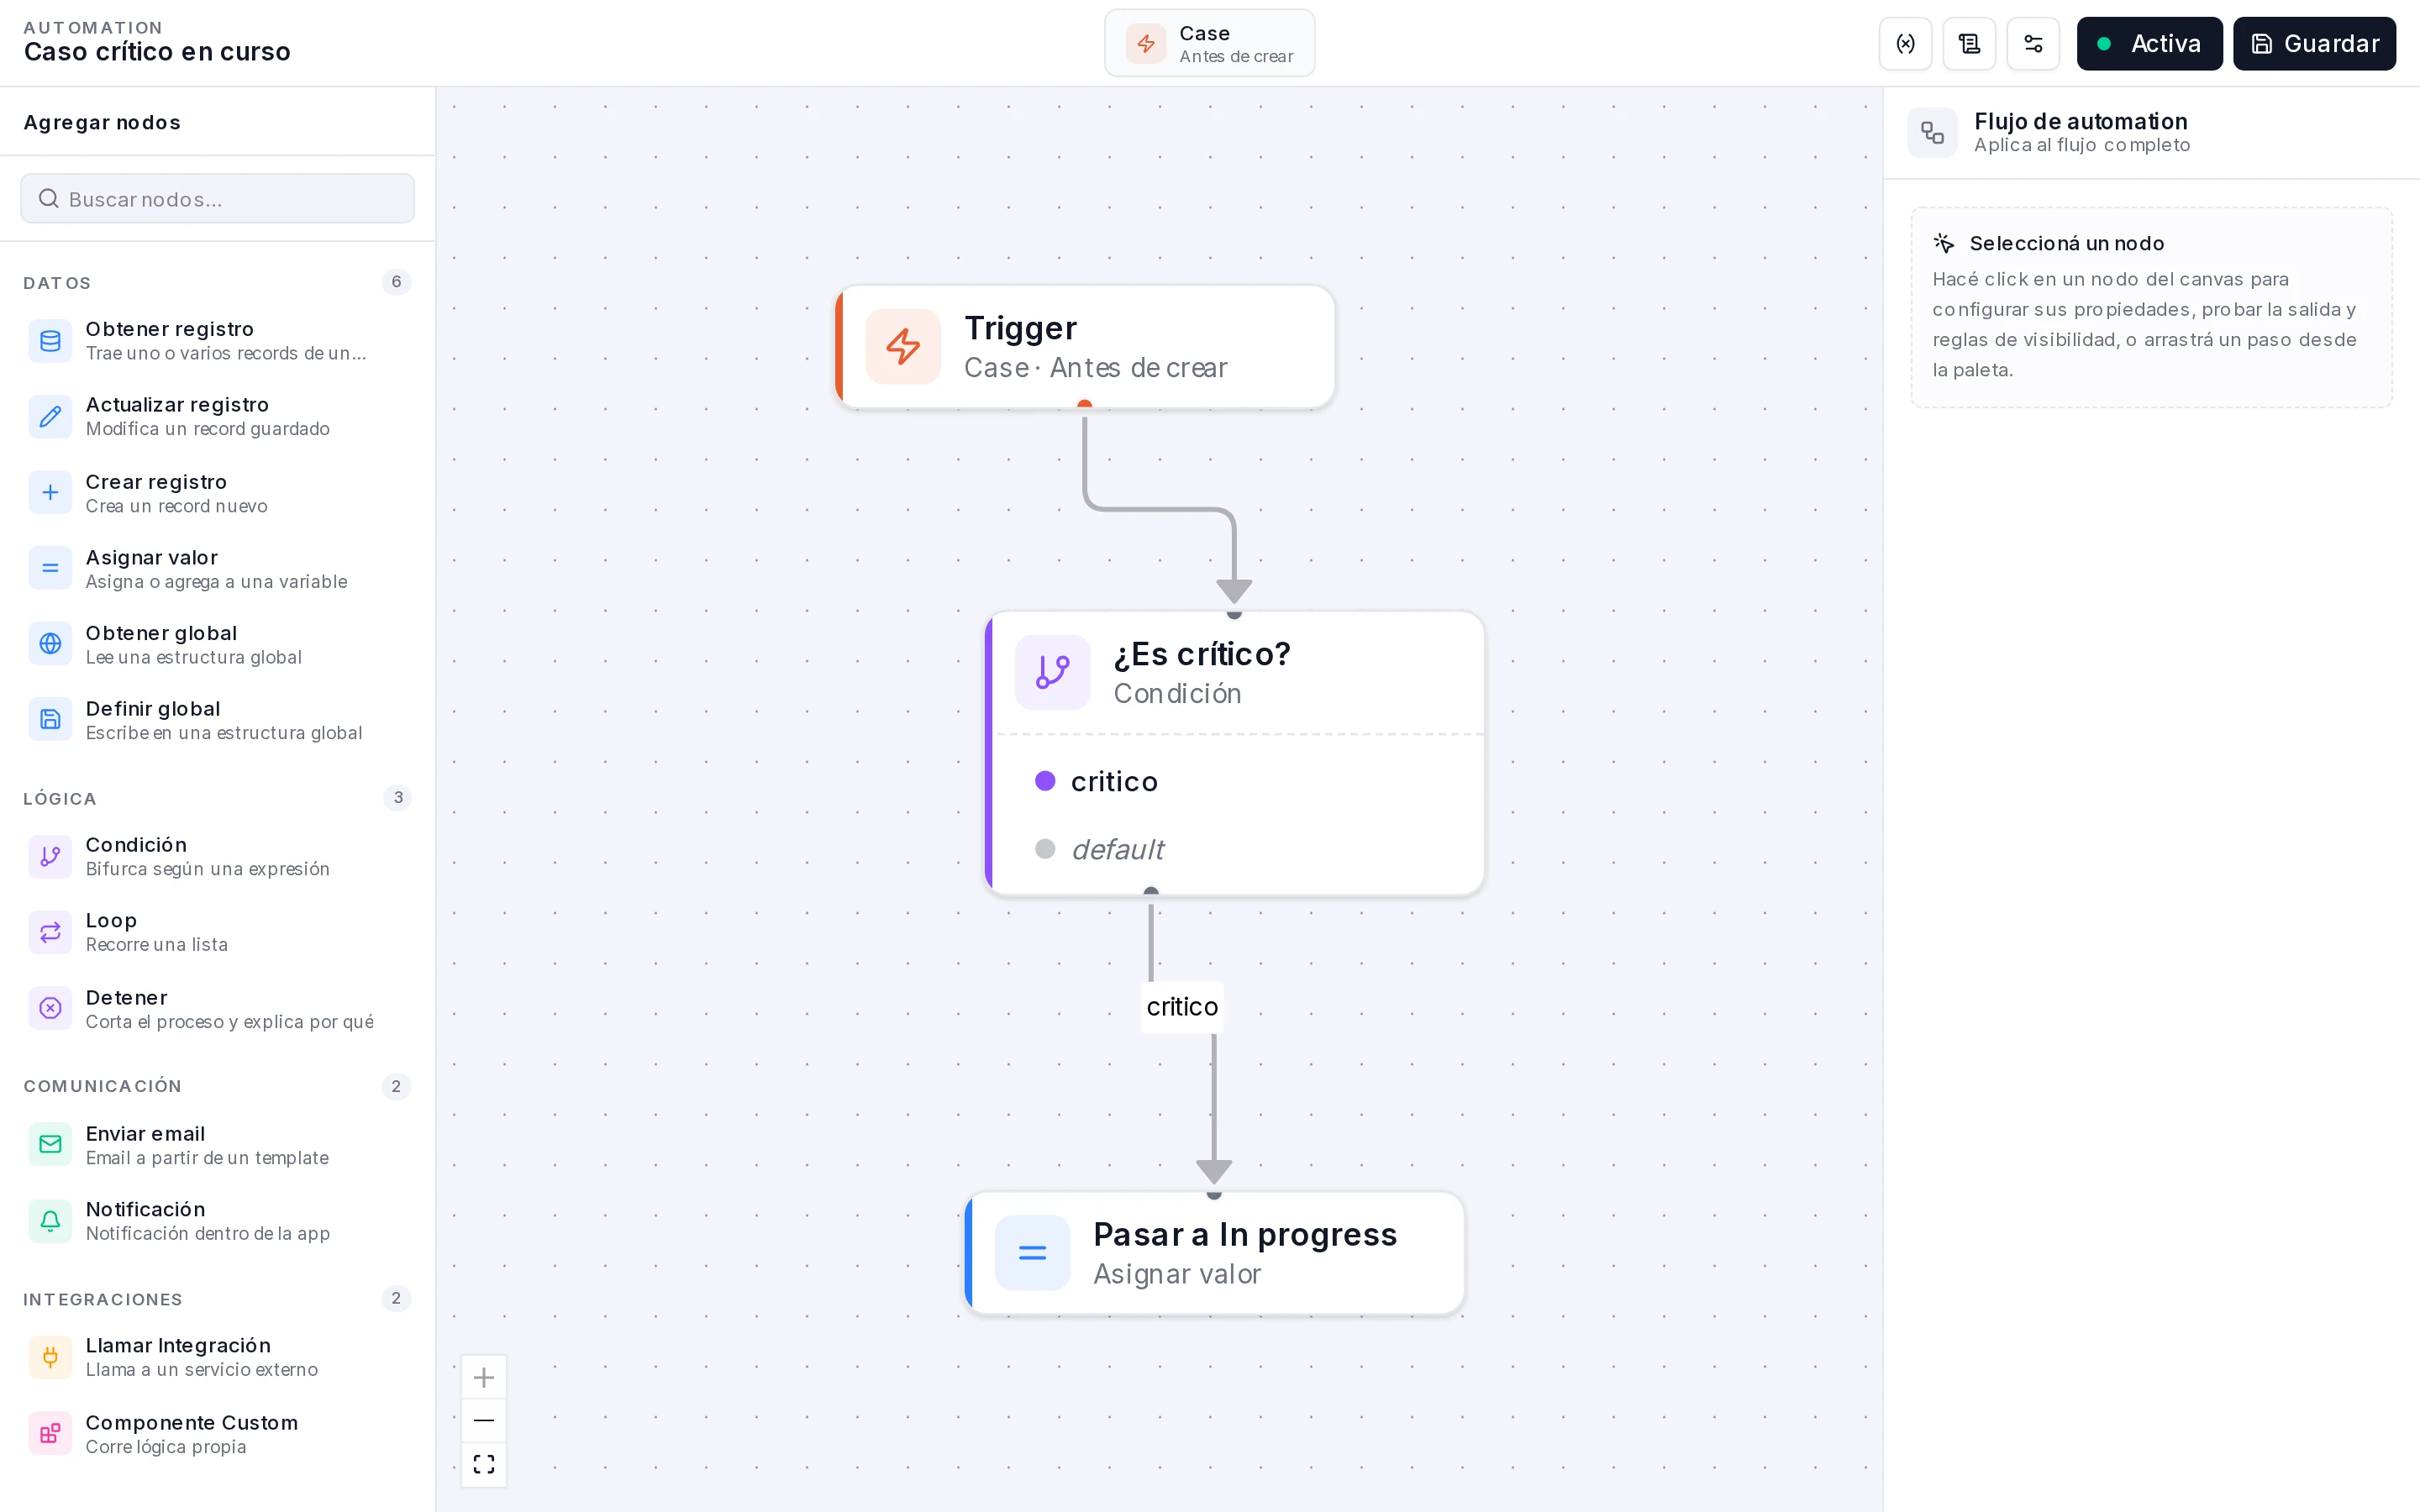Click the Notificación palette label
This screenshot has height=1512, width=2420.
click(x=145, y=1210)
